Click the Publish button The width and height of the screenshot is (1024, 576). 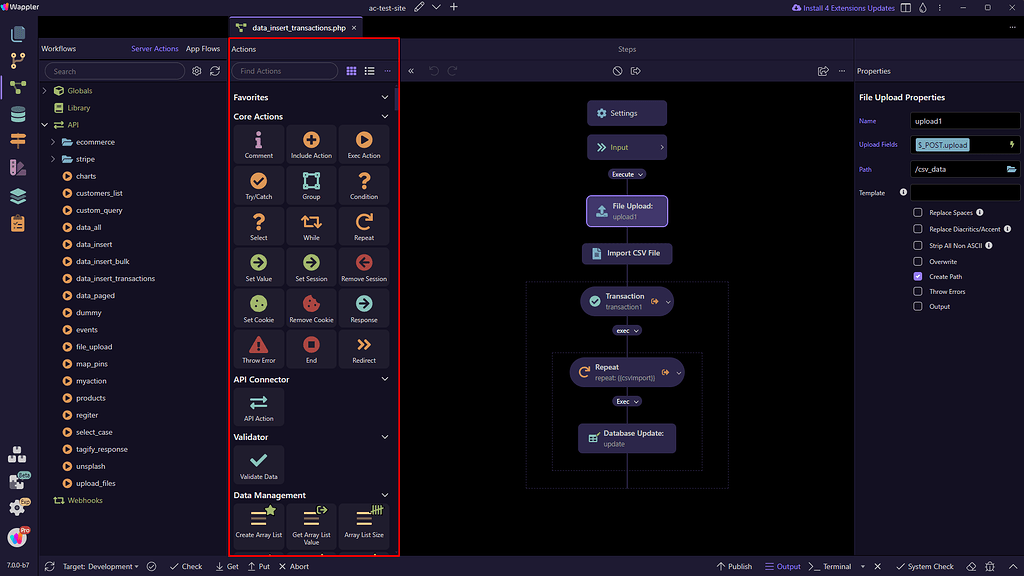(734, 566)
